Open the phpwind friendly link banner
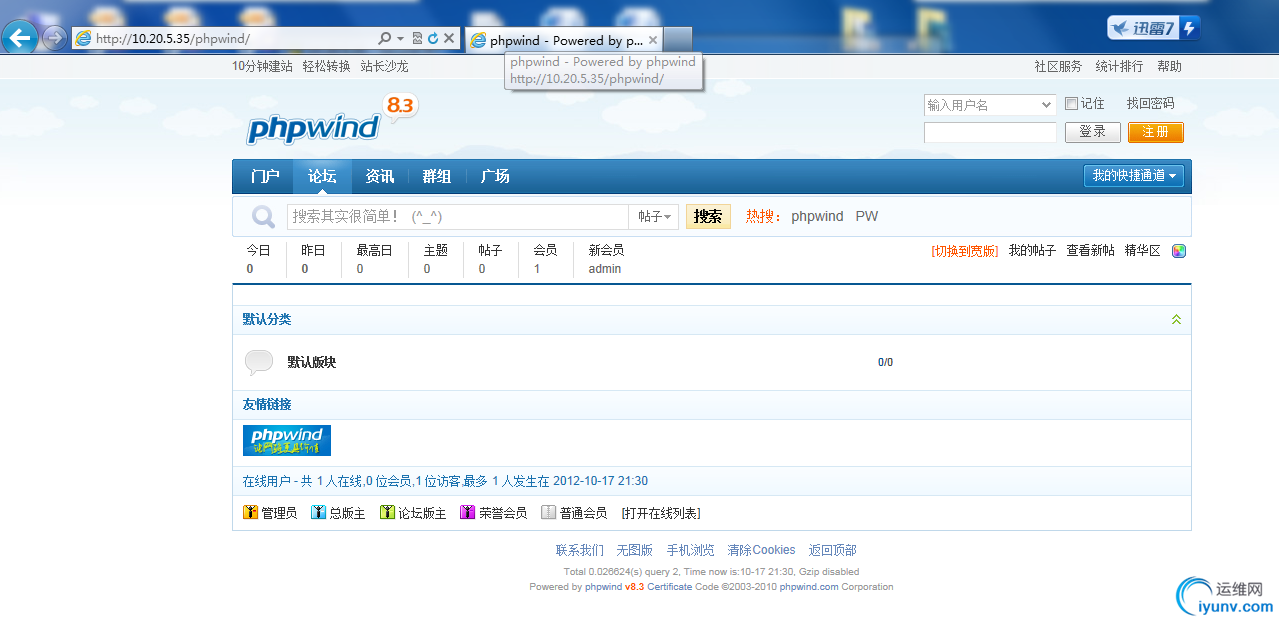 pyautogui.click(x=287, y=441)
